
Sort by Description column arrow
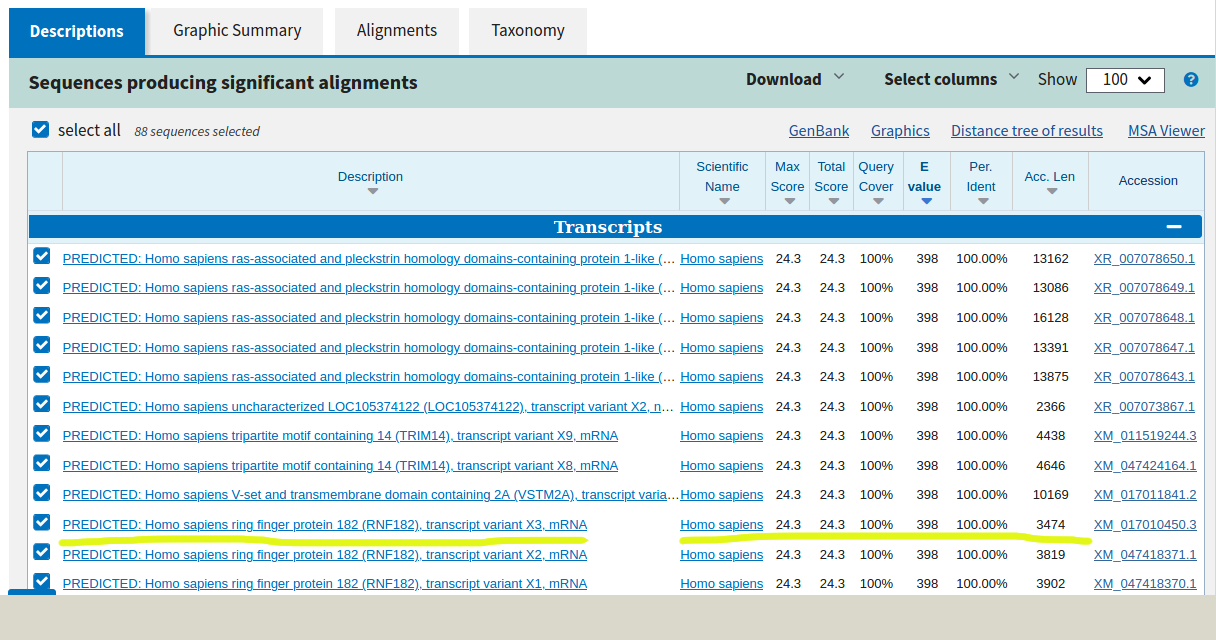(372, 191)
